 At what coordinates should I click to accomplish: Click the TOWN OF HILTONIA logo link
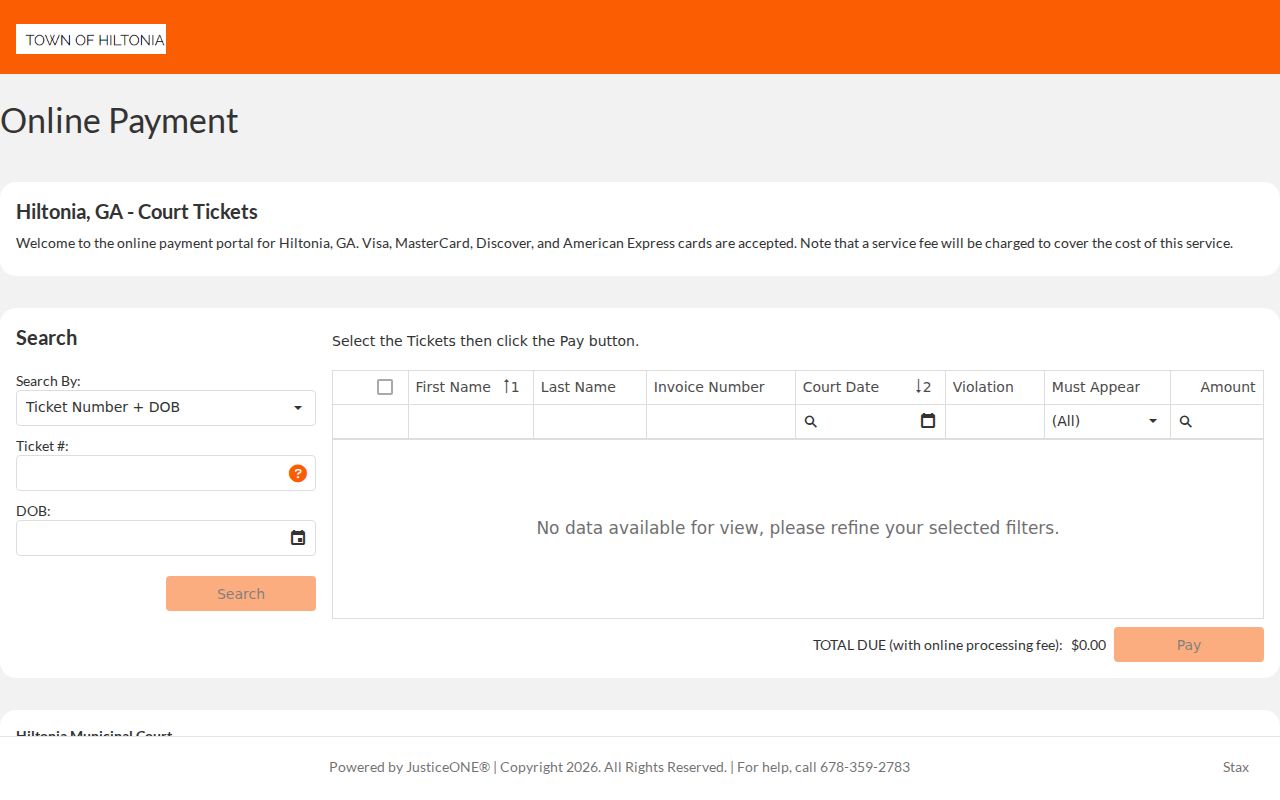tap(91, 40)
